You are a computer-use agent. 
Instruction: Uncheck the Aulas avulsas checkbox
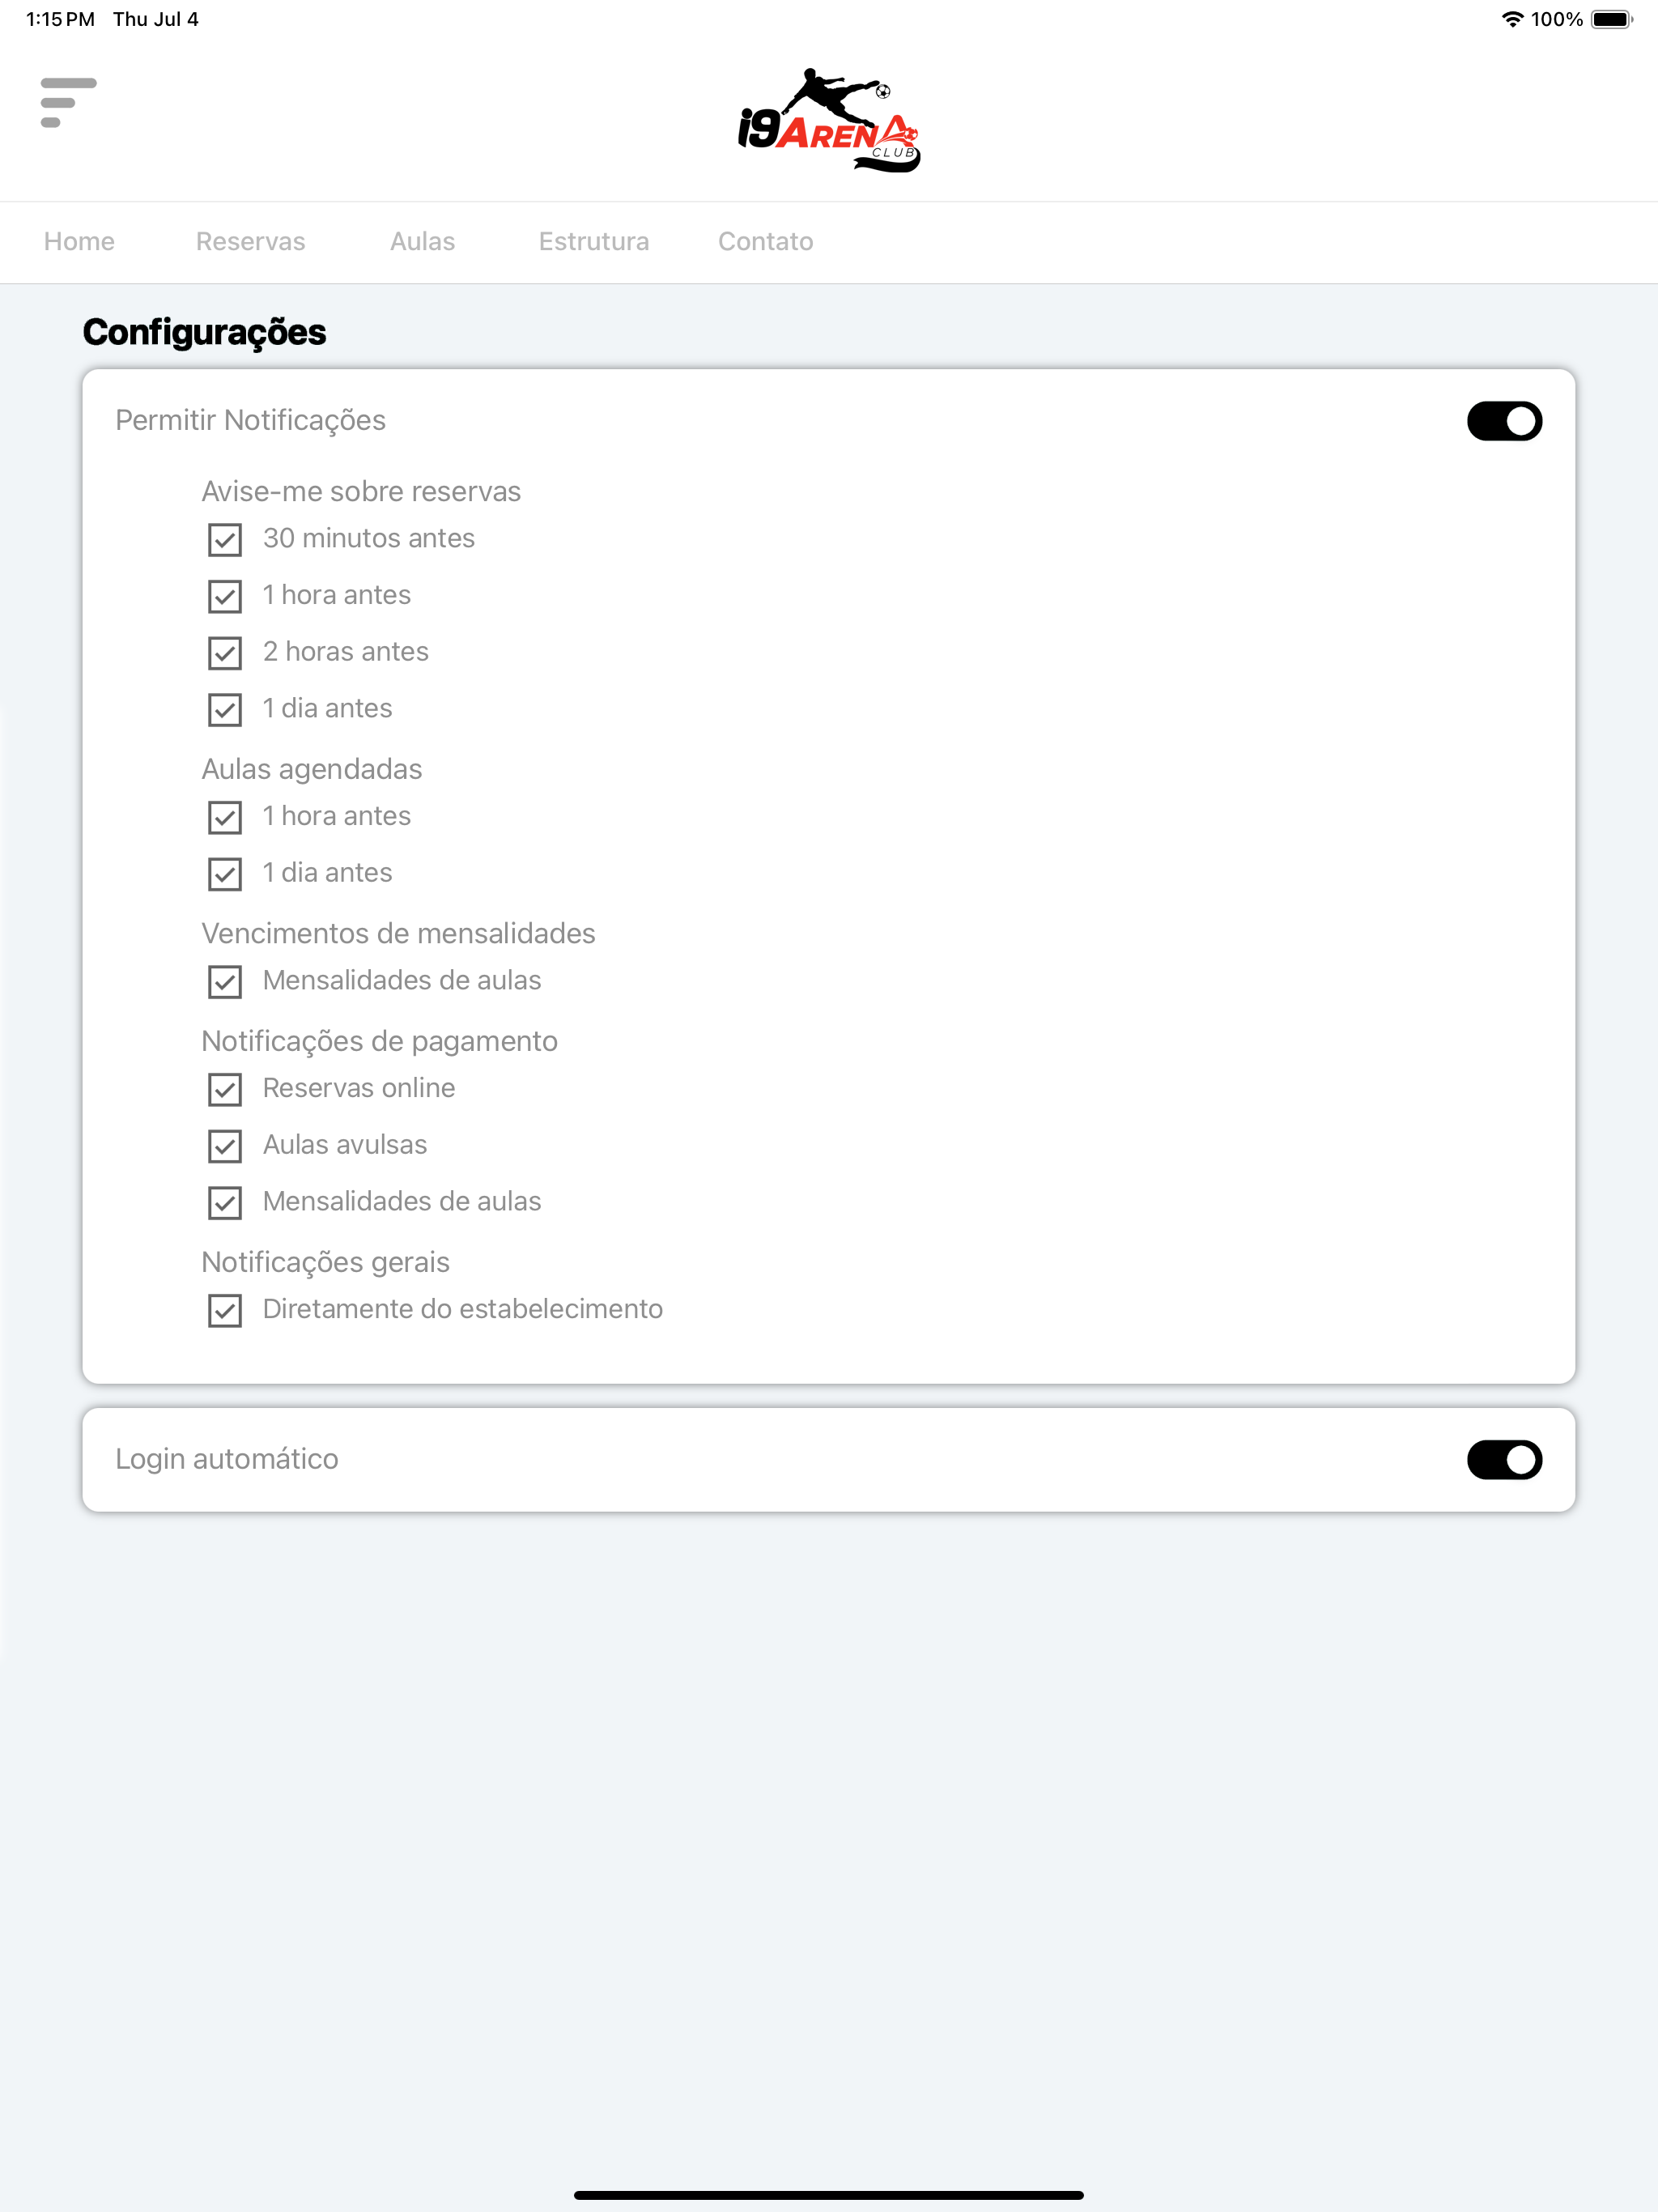(225, 1146)
